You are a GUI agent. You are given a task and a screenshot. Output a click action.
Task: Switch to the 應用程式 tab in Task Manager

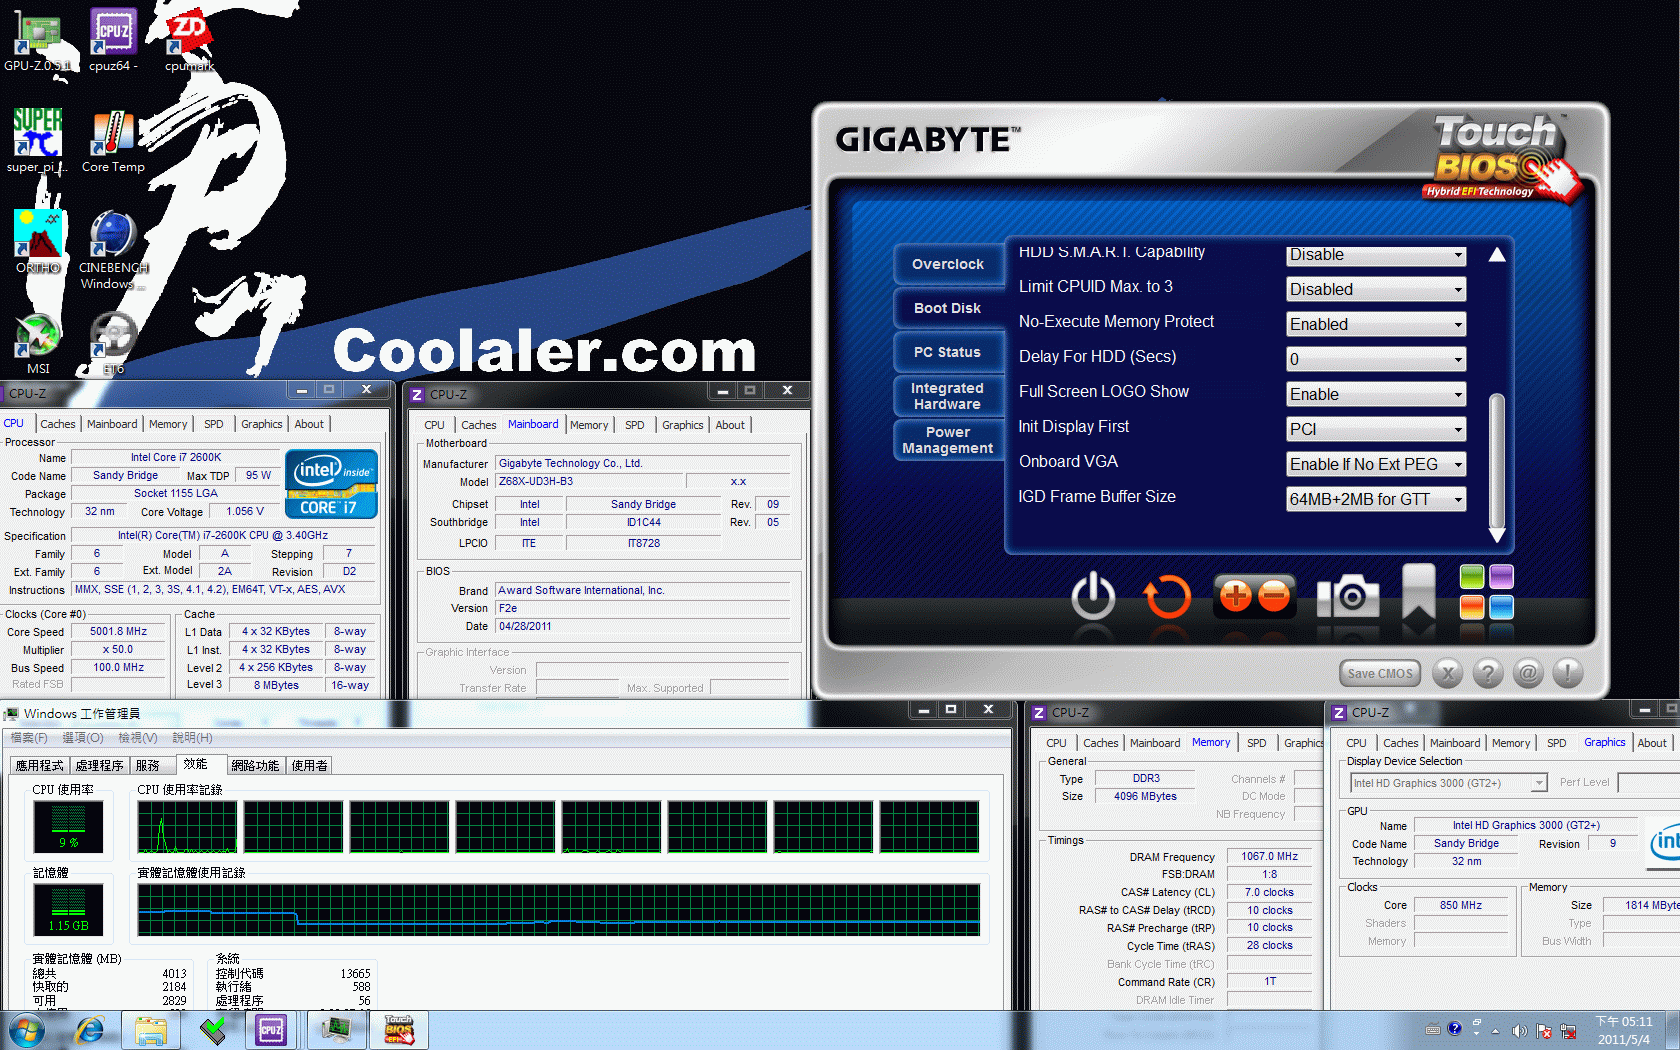tap(40, 766)
